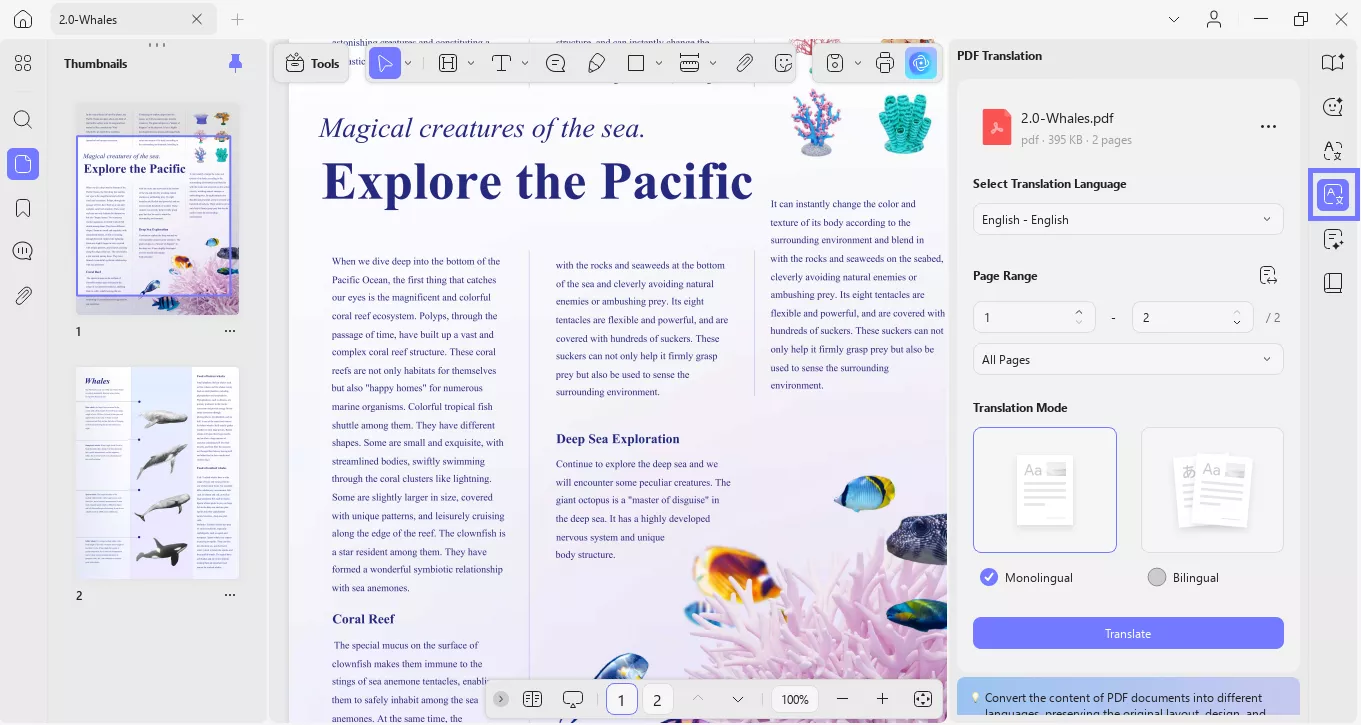Select the highlighter pen tool

pos(596,63)
